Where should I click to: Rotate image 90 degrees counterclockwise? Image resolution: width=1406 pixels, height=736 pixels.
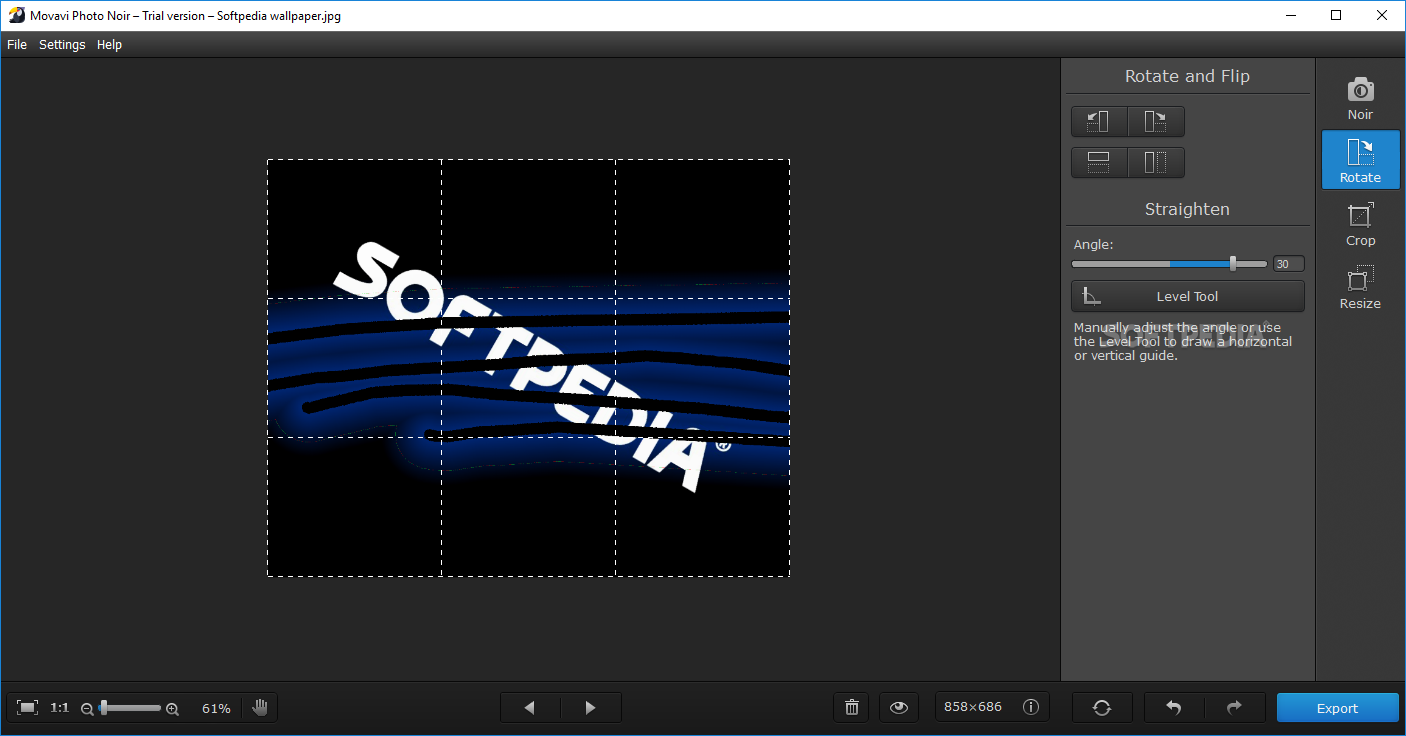click(1099, 121)
